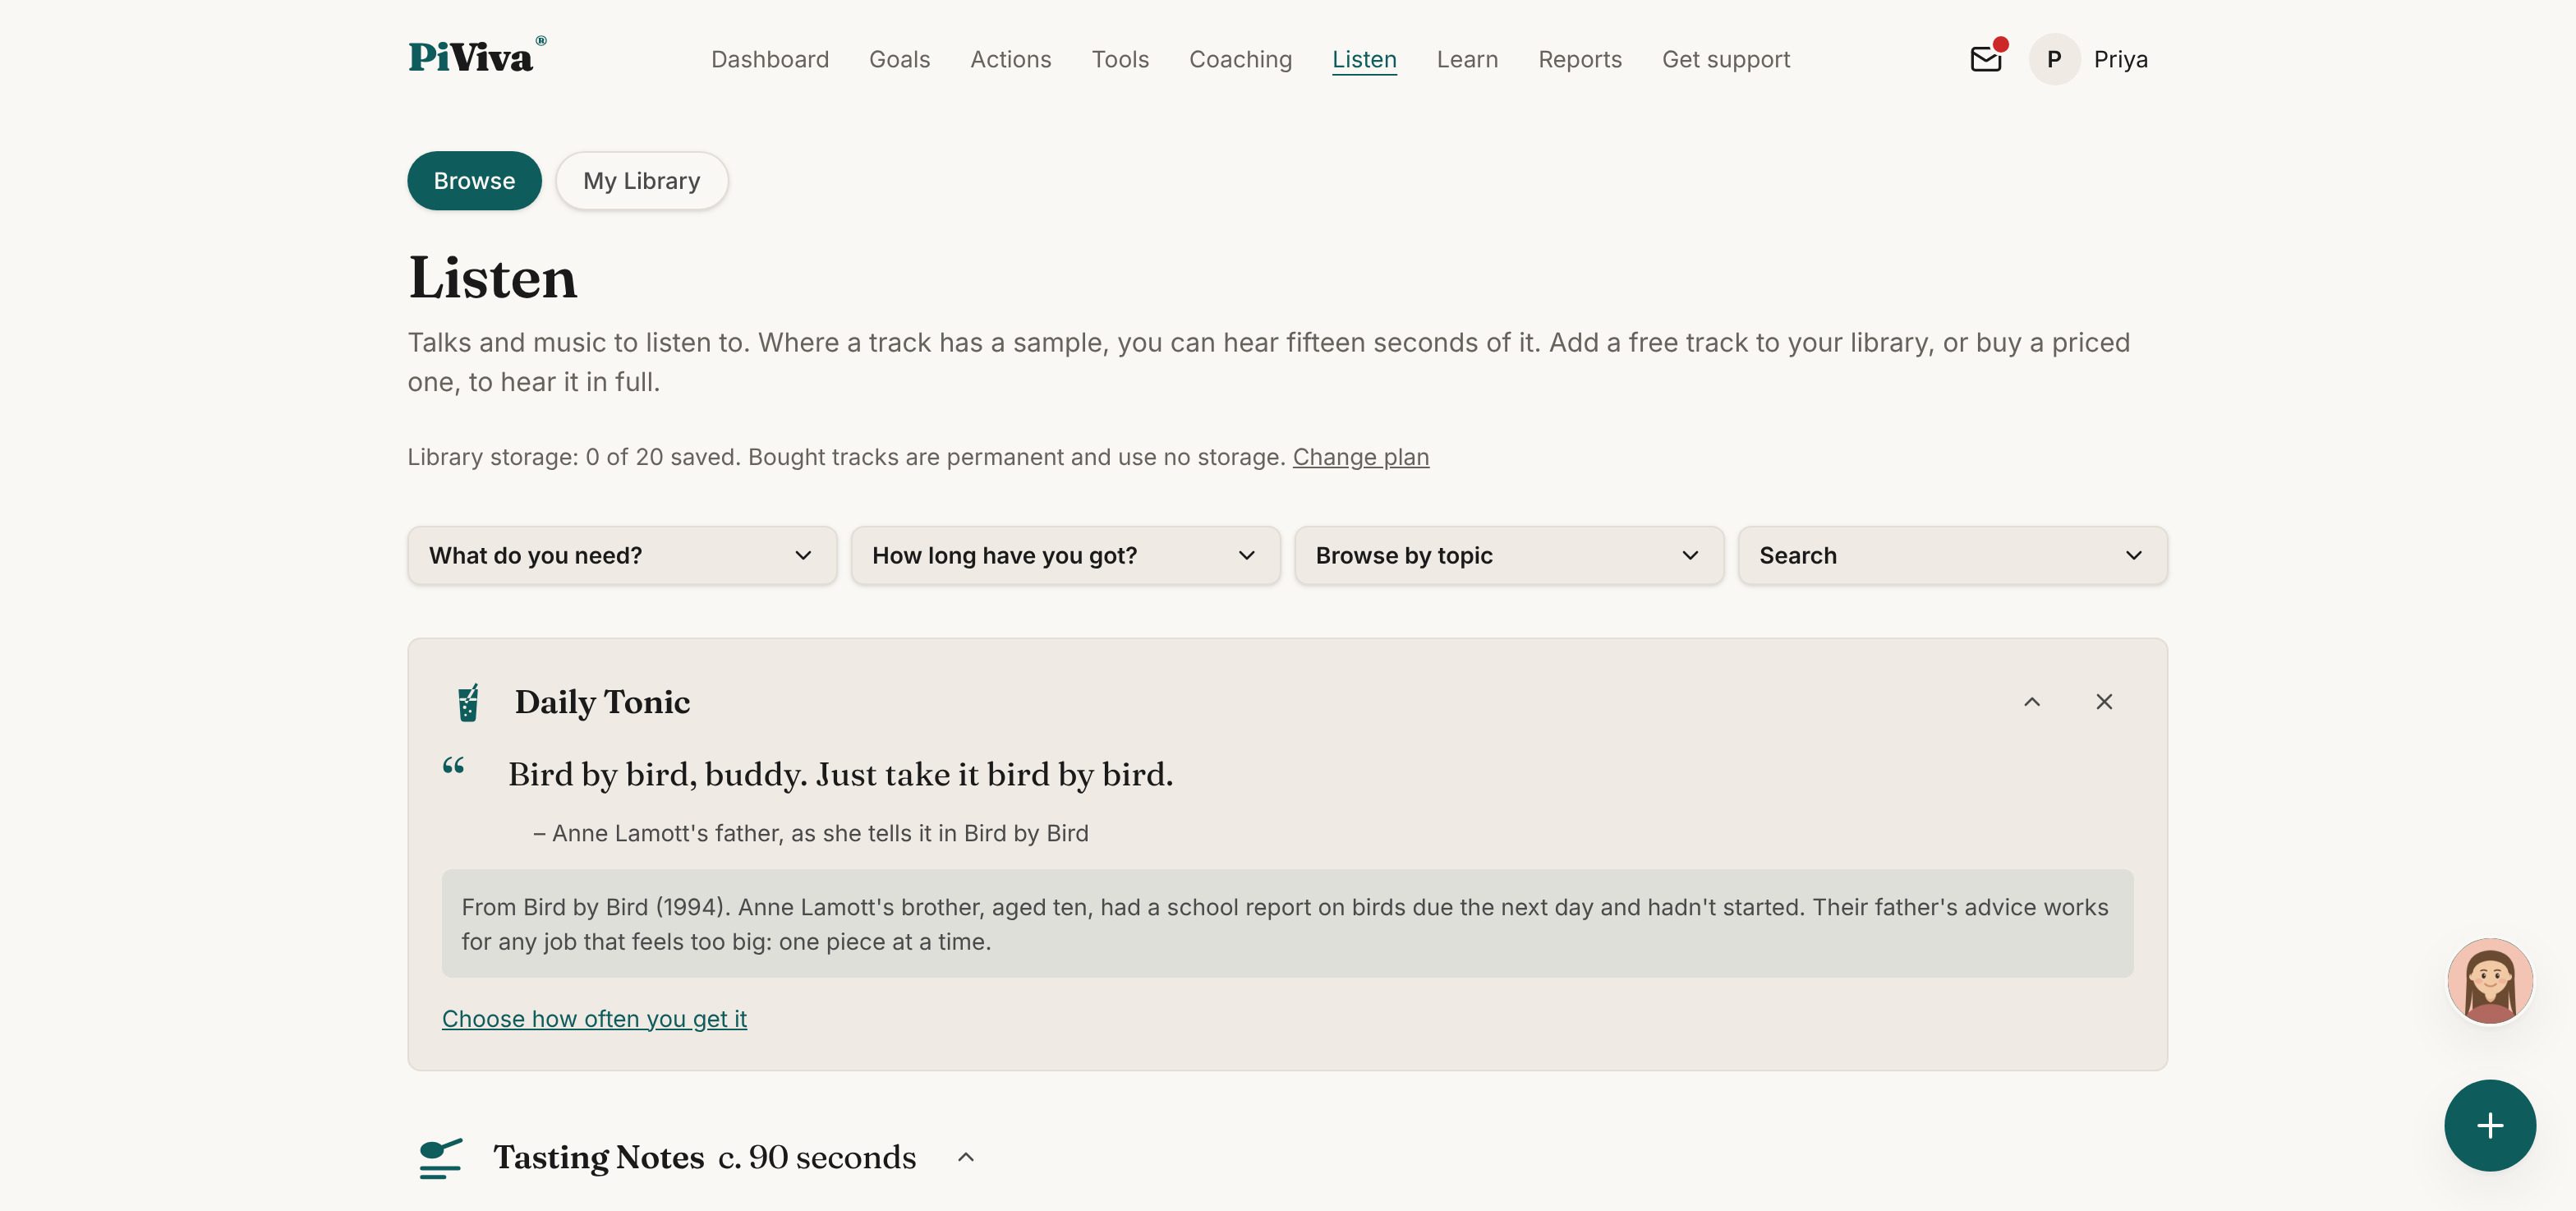The height and width of the screenshot is (1211, 2576).
Task: Open the coach avatar chat bubble
Action: (x=2489, y=981)
